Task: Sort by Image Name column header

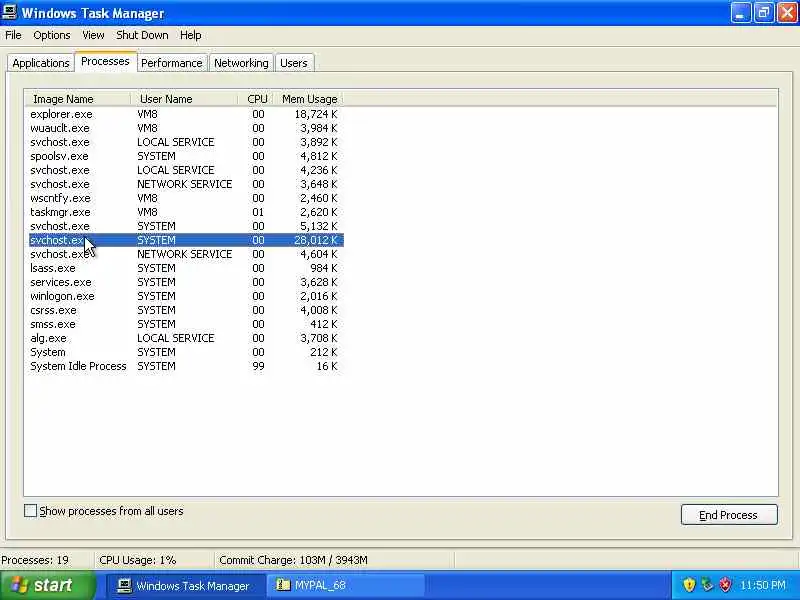Action: pyautogui.click(x=78, y=99)
